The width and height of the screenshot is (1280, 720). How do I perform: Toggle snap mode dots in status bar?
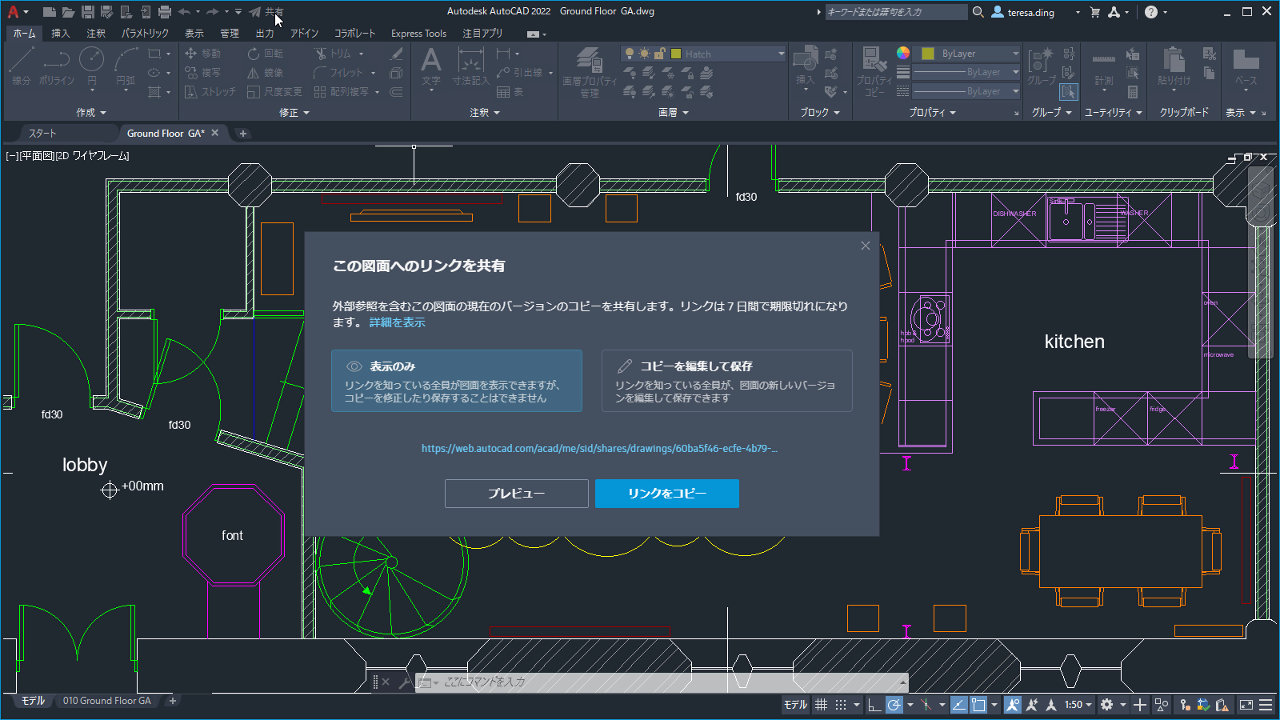pyautogui.click(x=841, y=705)
